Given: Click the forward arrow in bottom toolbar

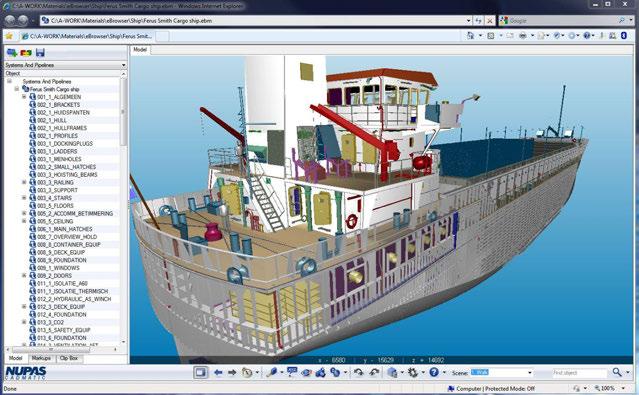Looking at the screenshot, I should 232,373.
